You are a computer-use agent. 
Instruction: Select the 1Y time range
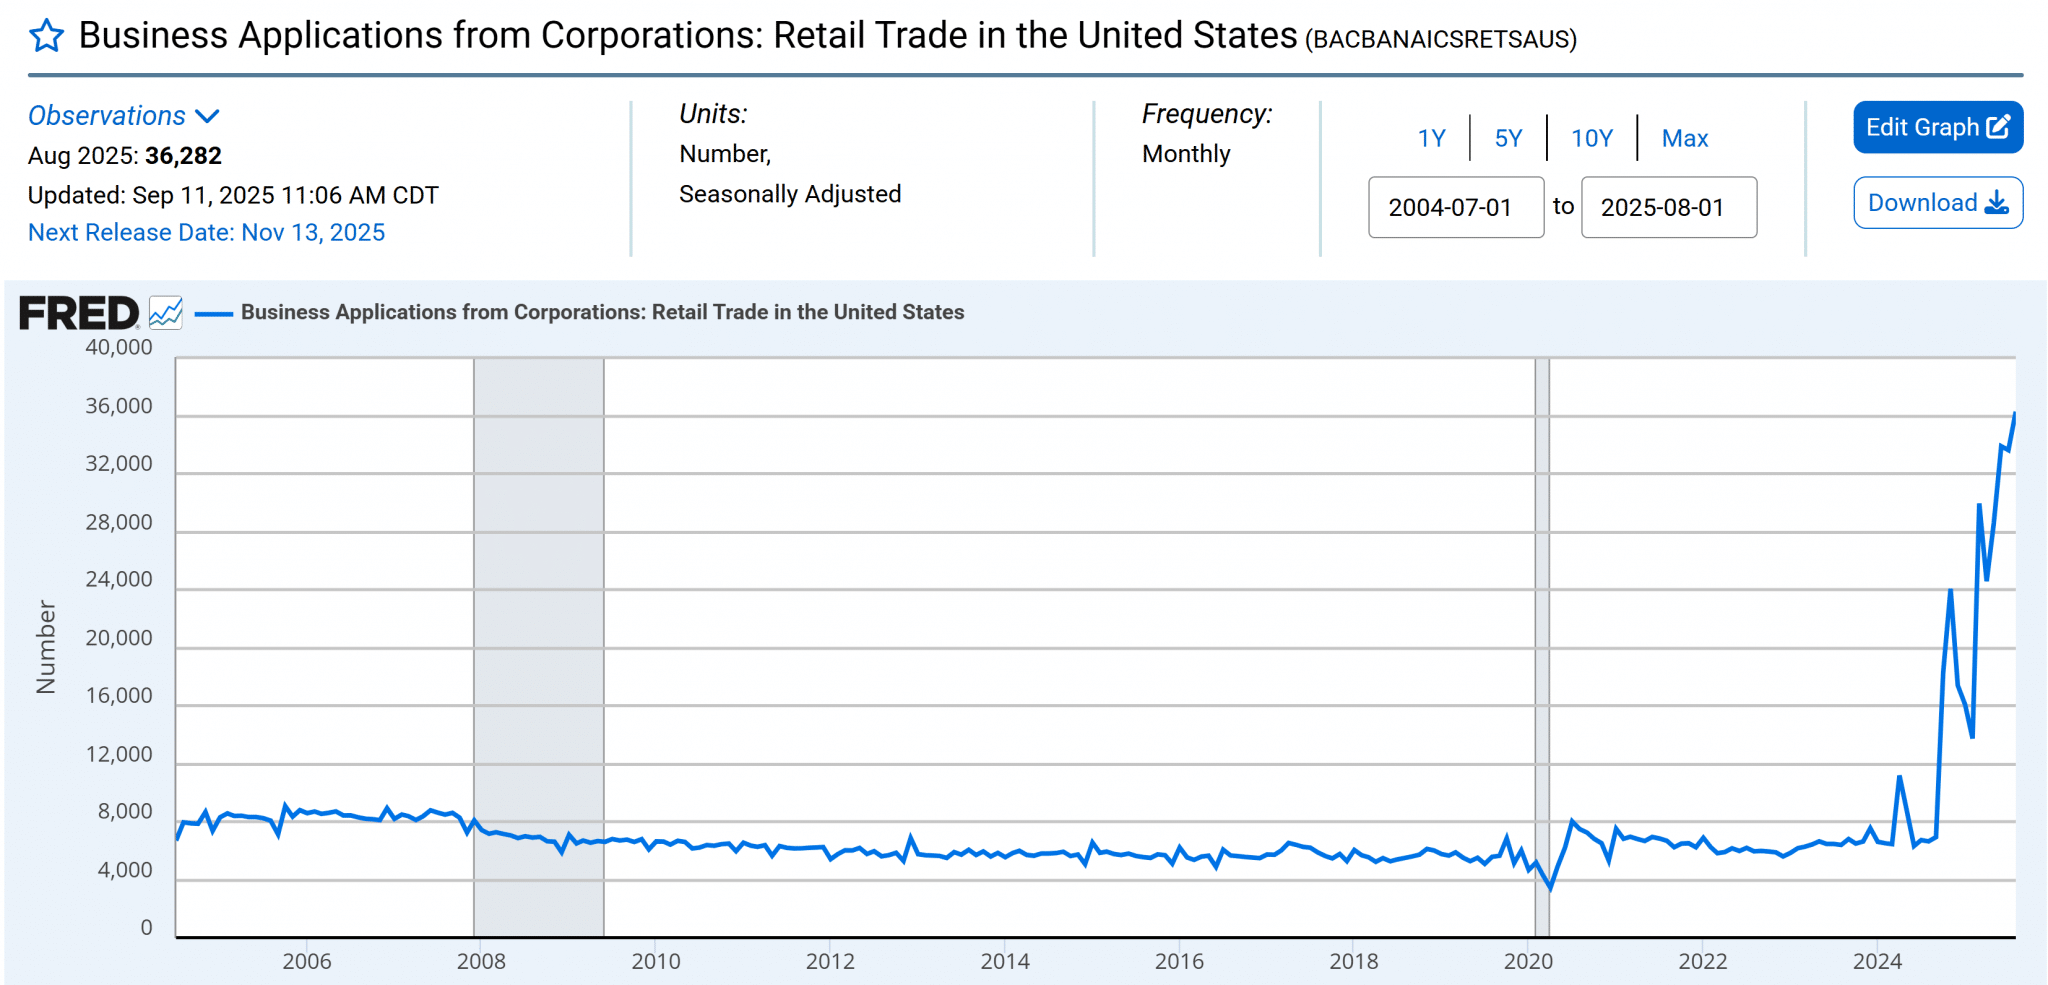click(x=1431, y=138)
